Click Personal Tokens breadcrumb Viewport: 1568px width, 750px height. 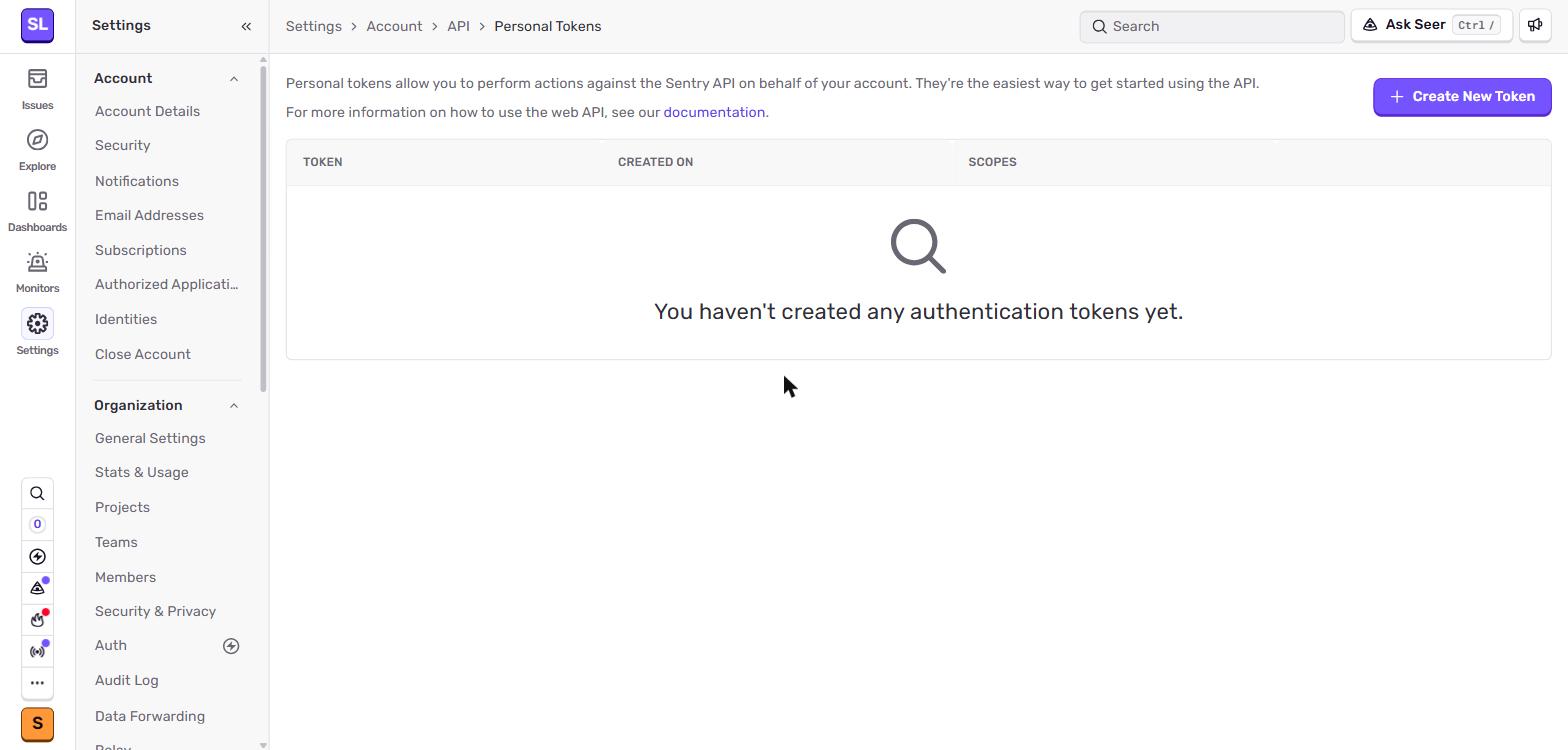(548, 26)
